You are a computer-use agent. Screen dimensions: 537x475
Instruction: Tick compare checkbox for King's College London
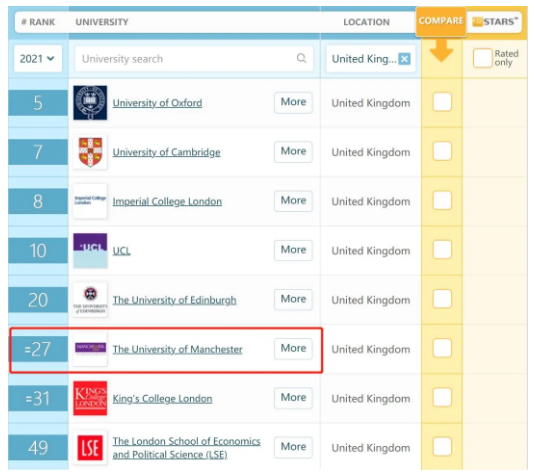[442, 397]
